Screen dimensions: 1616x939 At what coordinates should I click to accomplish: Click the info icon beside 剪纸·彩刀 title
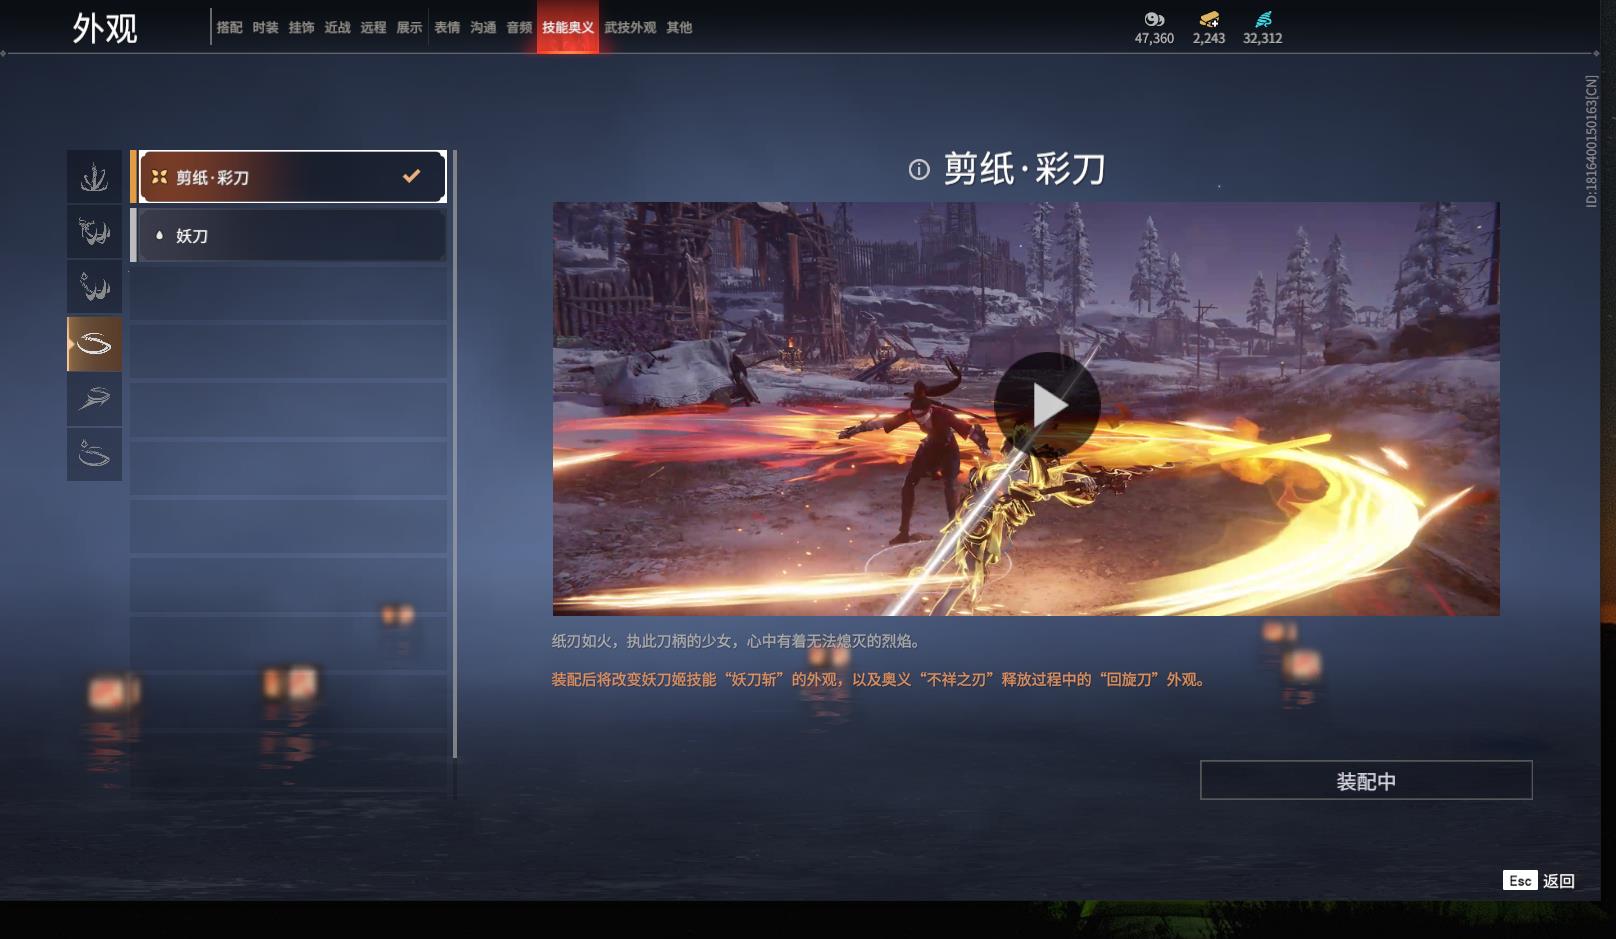tap(919, 170)
